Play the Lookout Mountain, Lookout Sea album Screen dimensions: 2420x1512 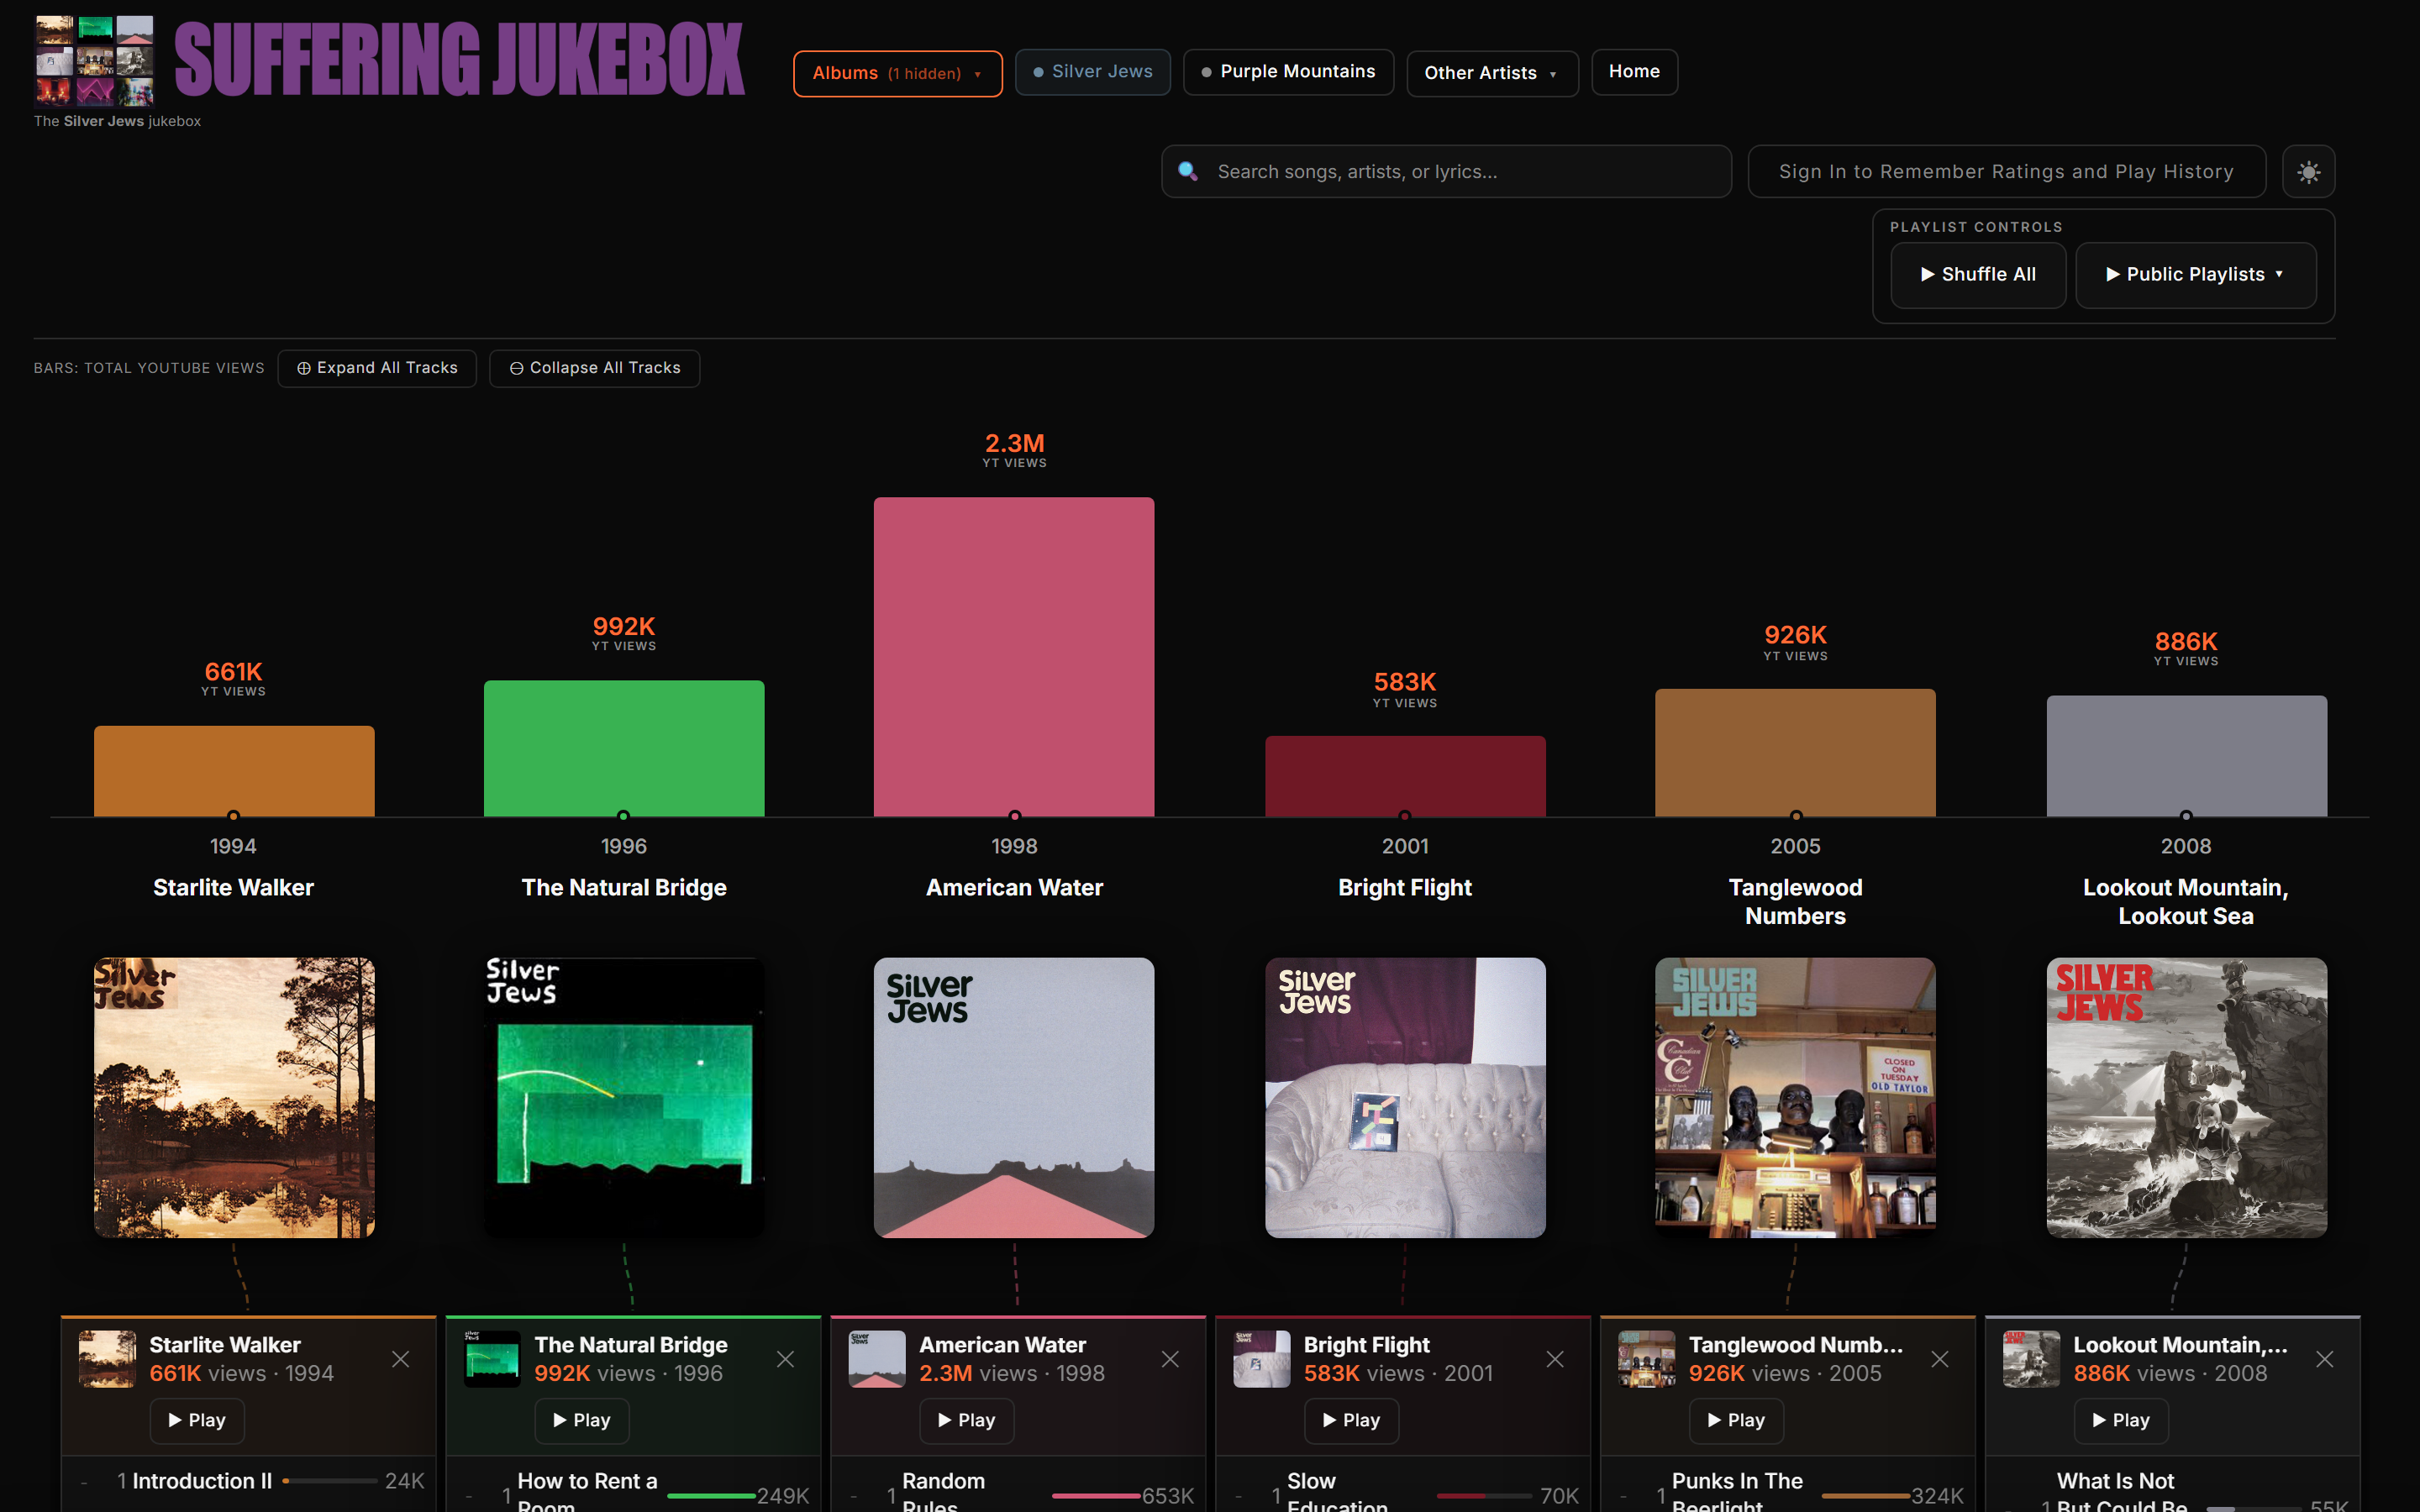(2121, 1420)
